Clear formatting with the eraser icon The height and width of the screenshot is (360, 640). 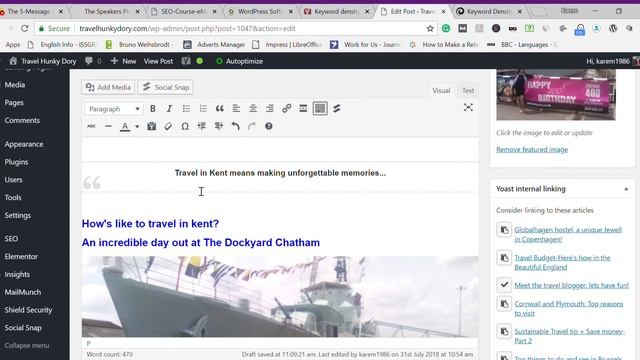[168, 127]
